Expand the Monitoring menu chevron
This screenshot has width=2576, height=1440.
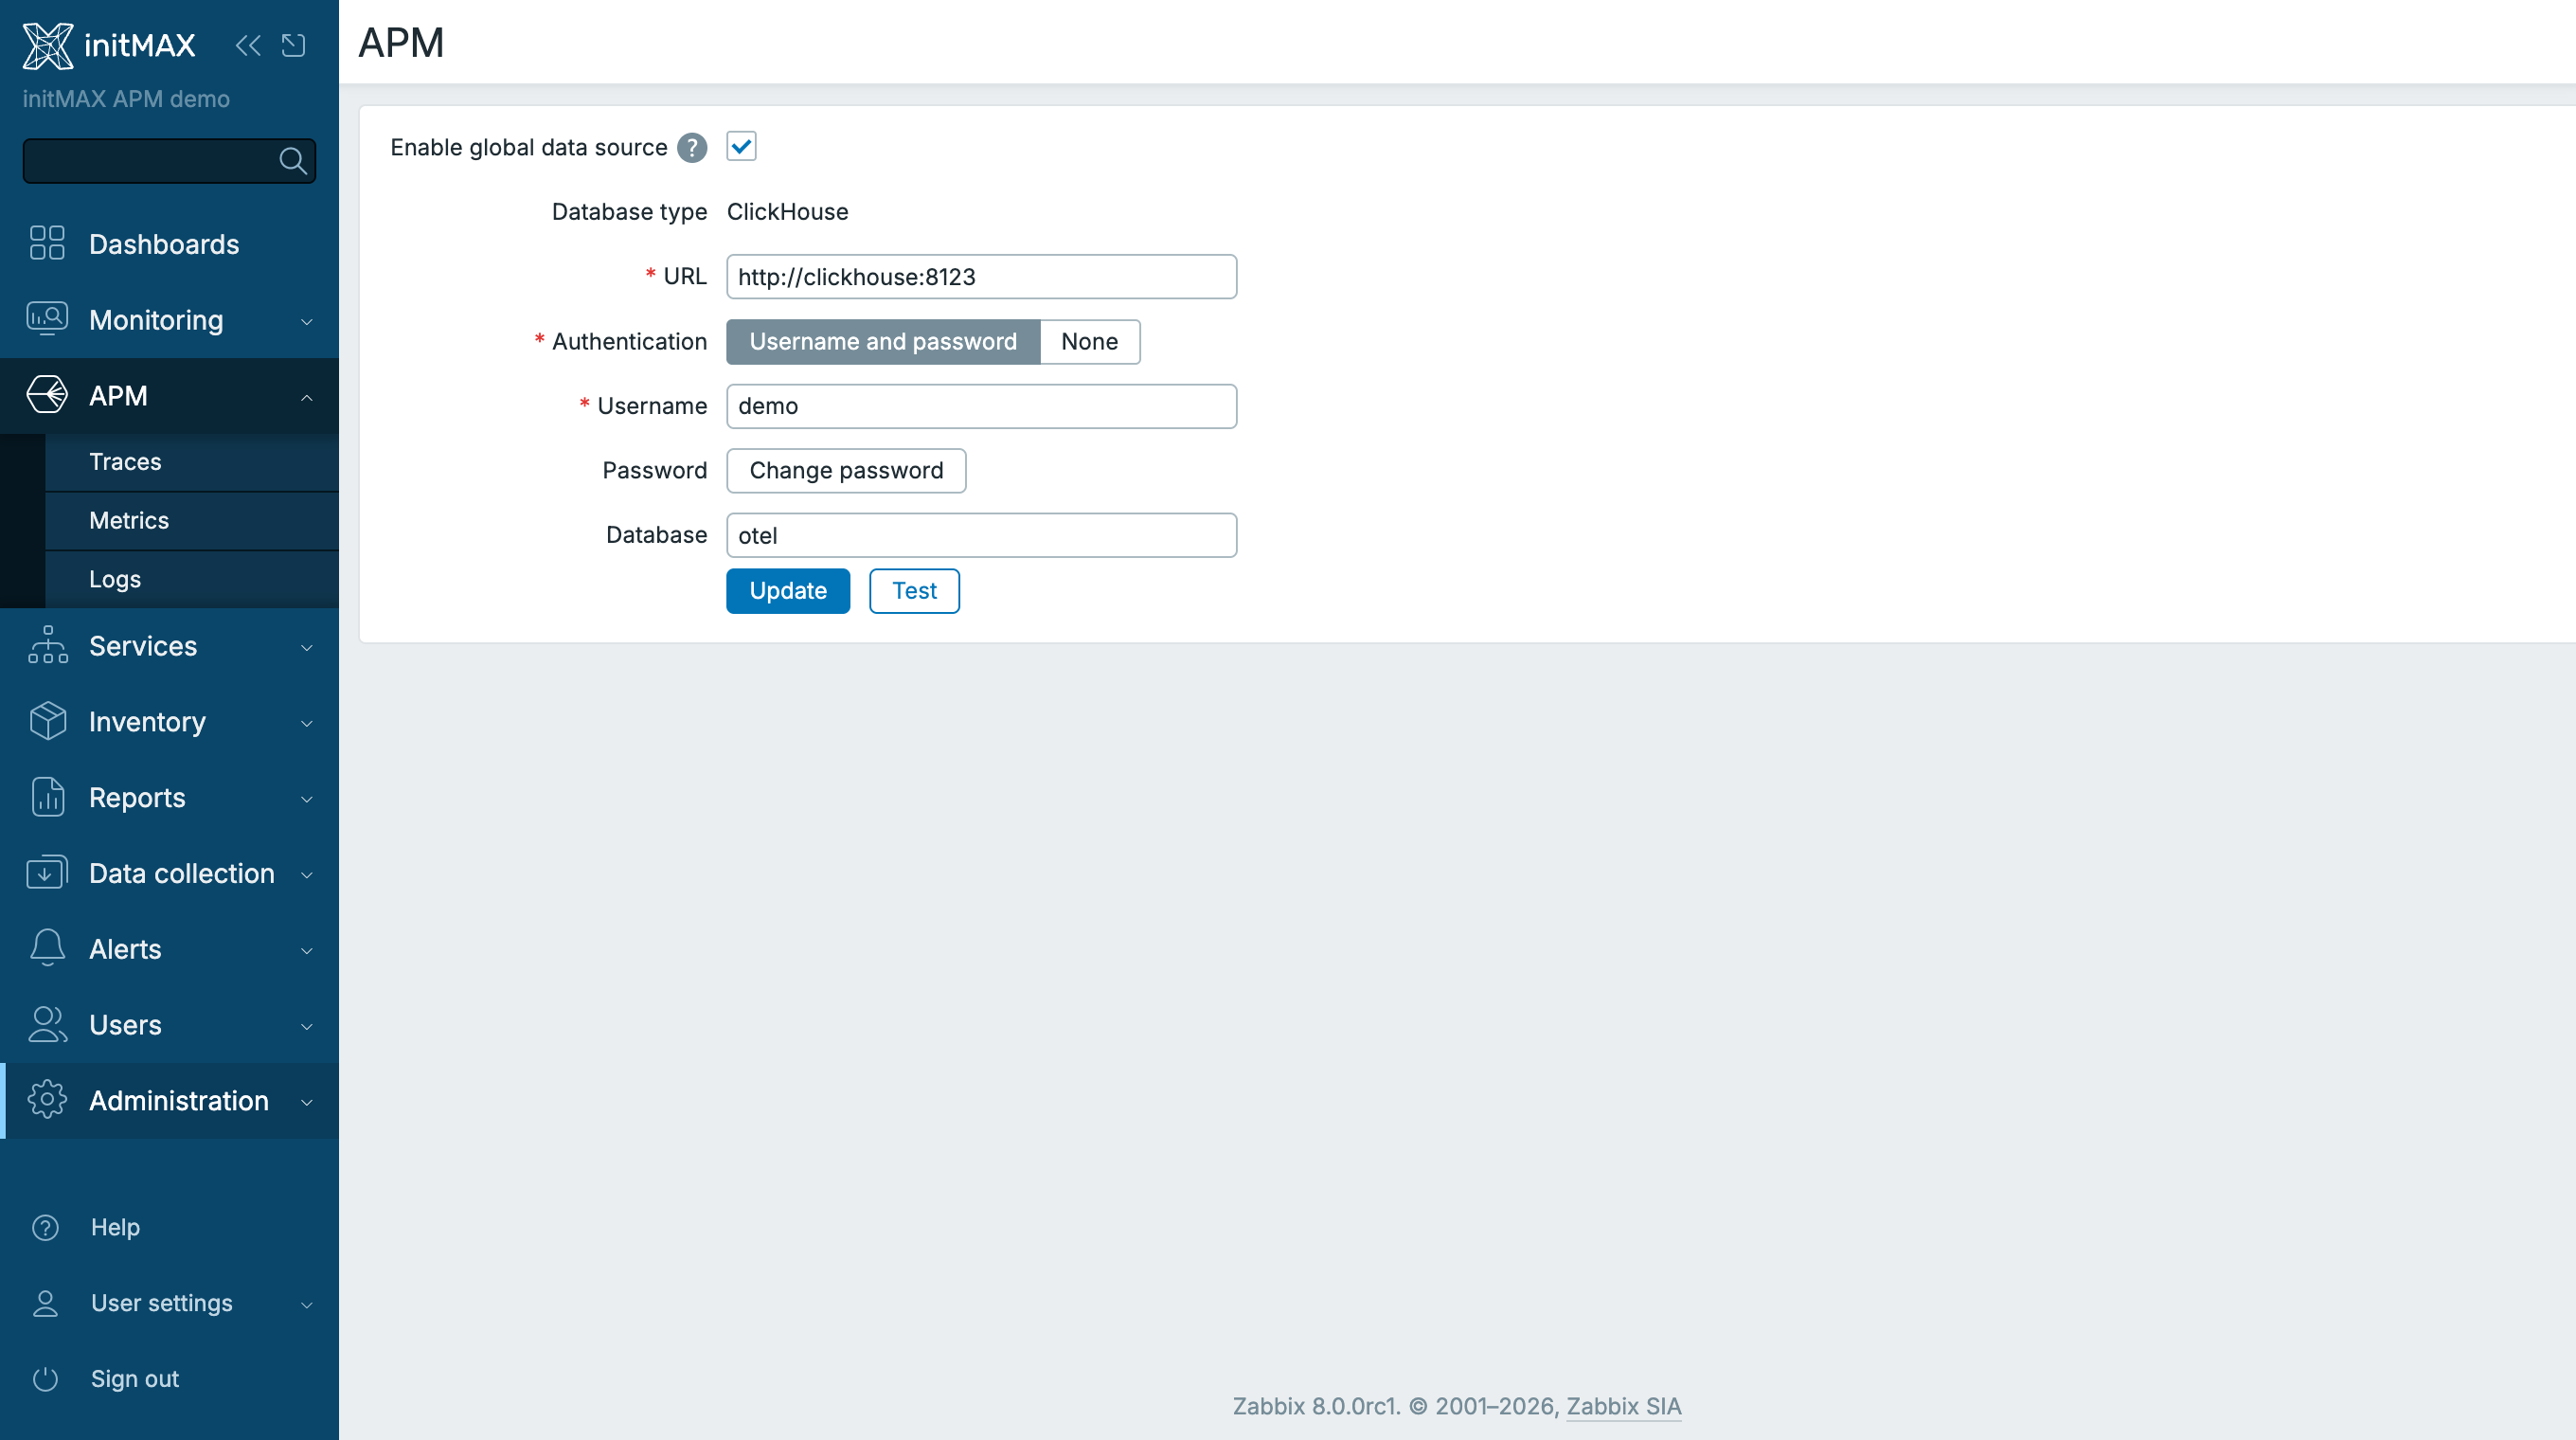pos(307,321)
